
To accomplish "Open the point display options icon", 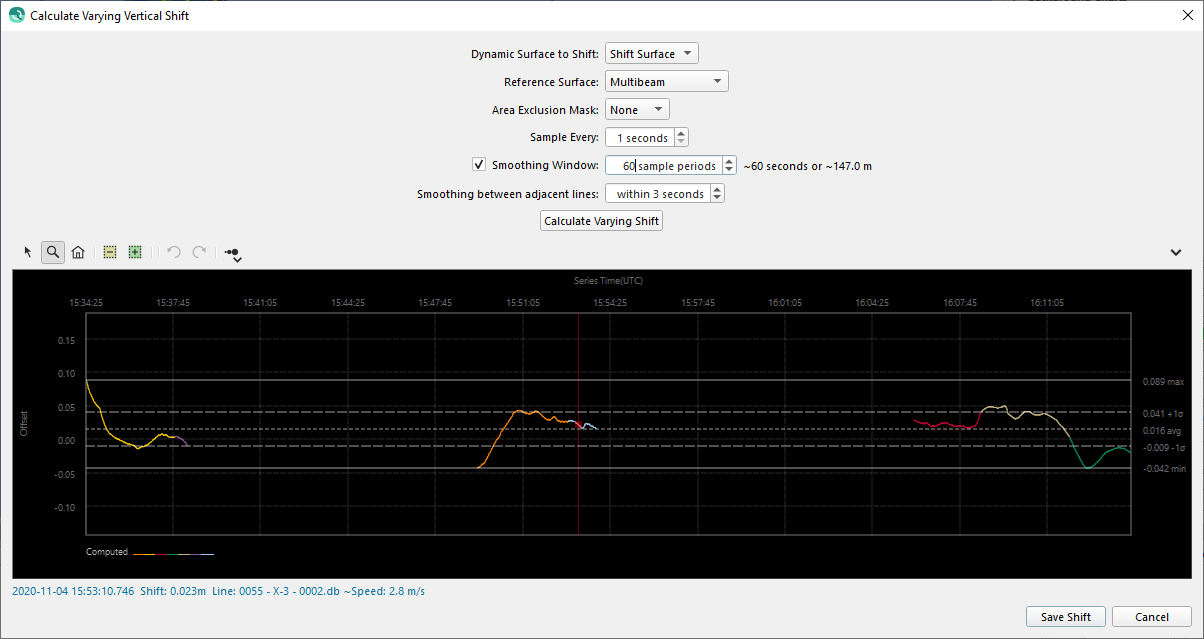I will click(231, 254).
